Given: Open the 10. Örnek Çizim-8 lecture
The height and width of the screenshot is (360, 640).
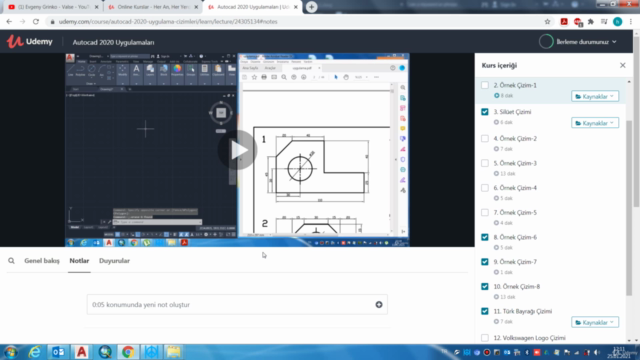Looking at the screenshot, I should pos(517,287).
